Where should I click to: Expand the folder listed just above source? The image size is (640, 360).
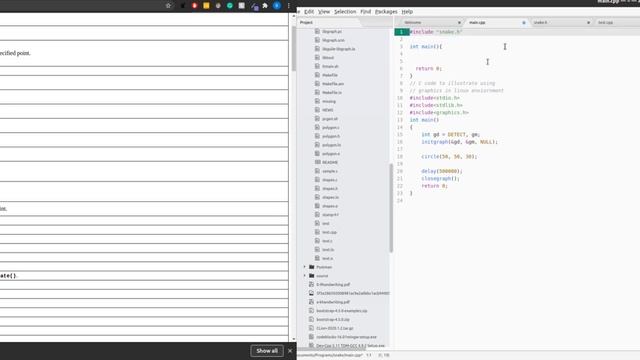point(304,267)
